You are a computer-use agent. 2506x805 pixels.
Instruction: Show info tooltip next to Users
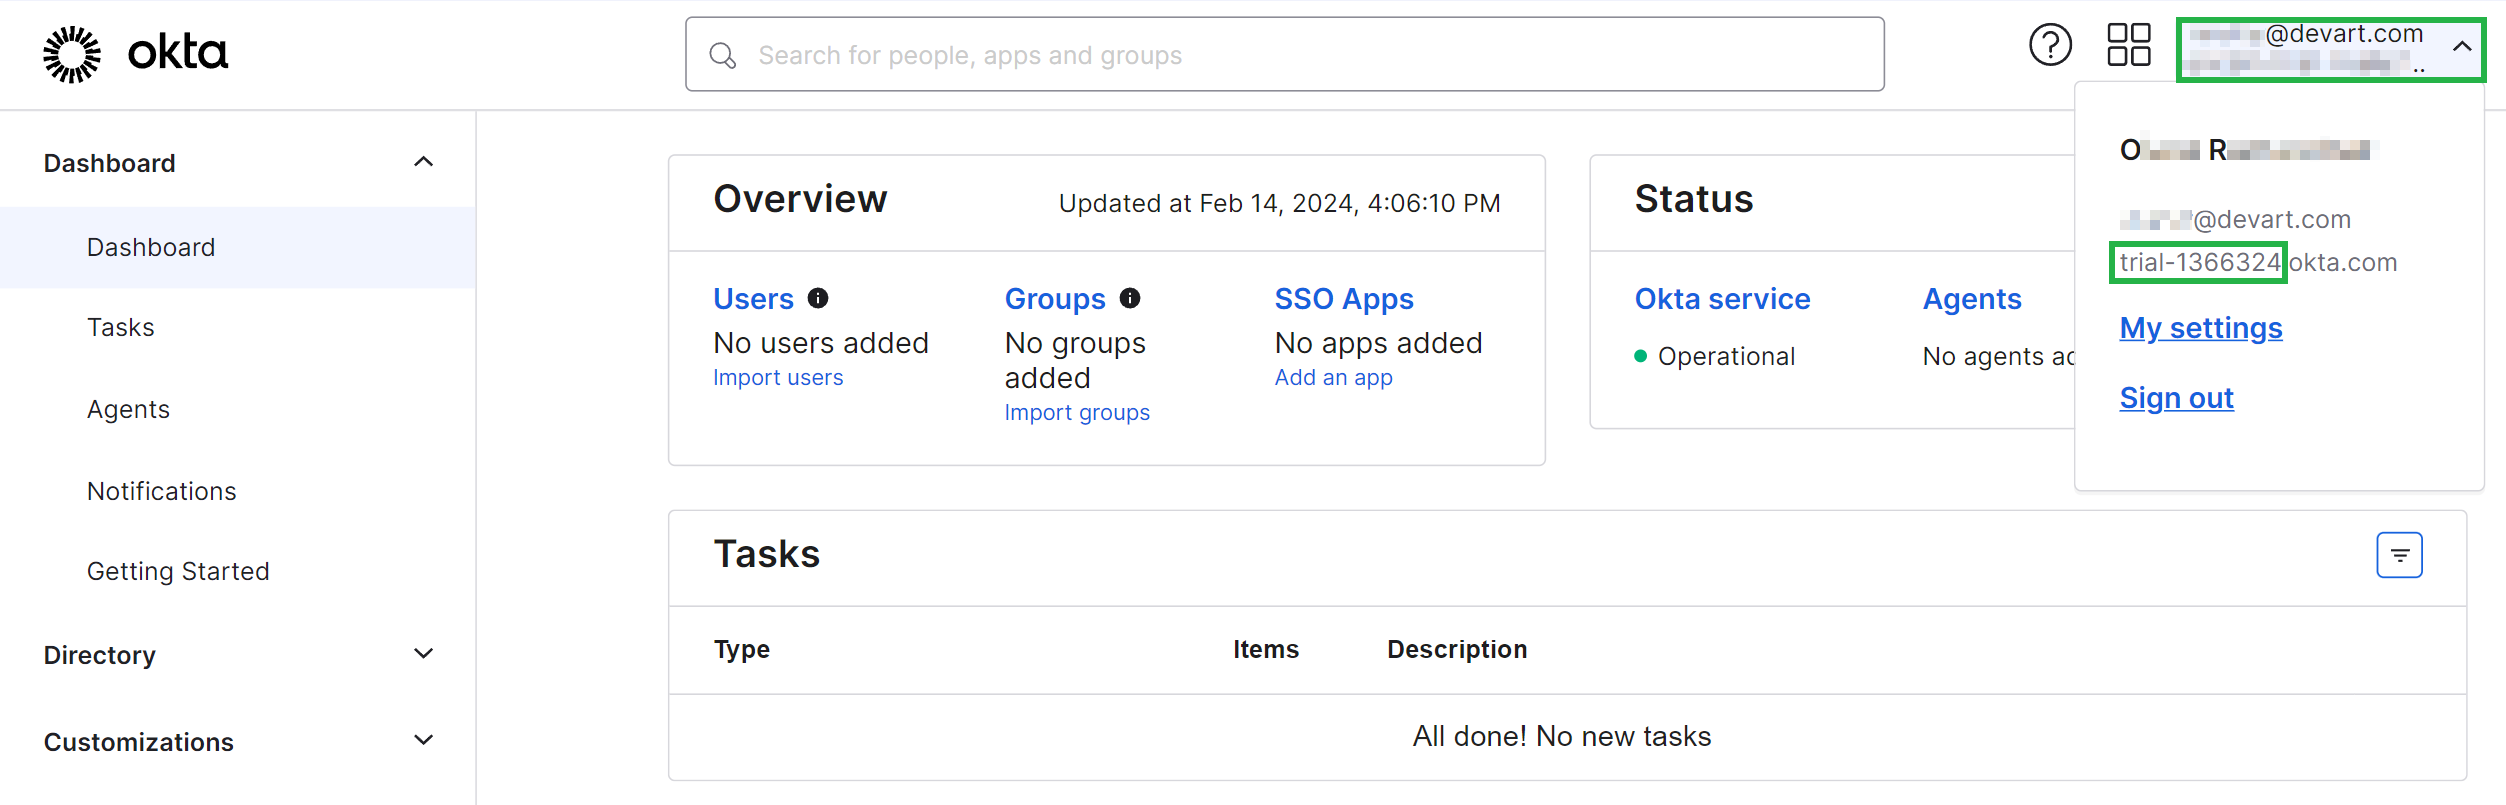pyautogui.click(x=818, y=298)
